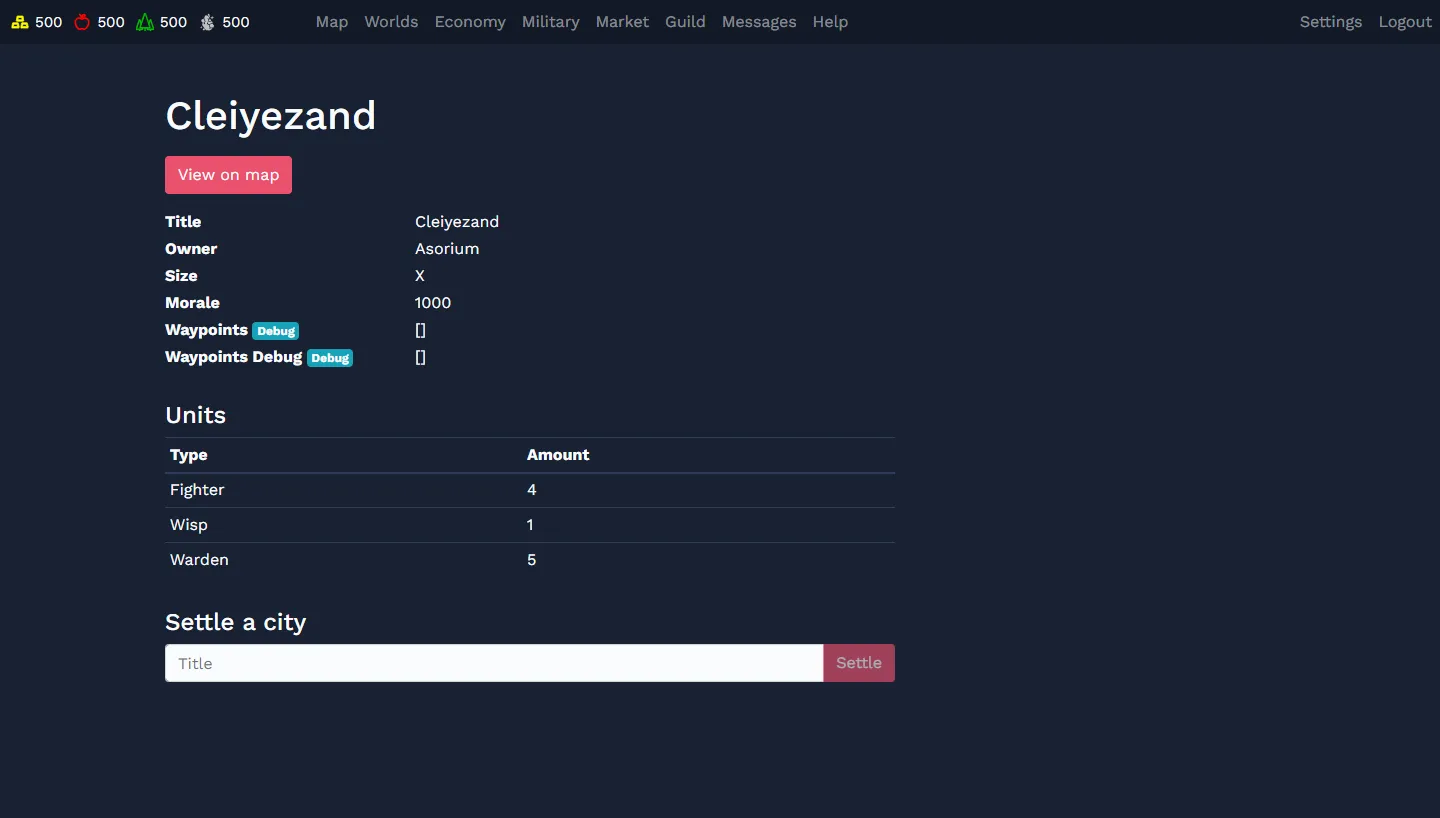Open Settings in the top bar
The image size is (1440, 818).
(1331, 22)
